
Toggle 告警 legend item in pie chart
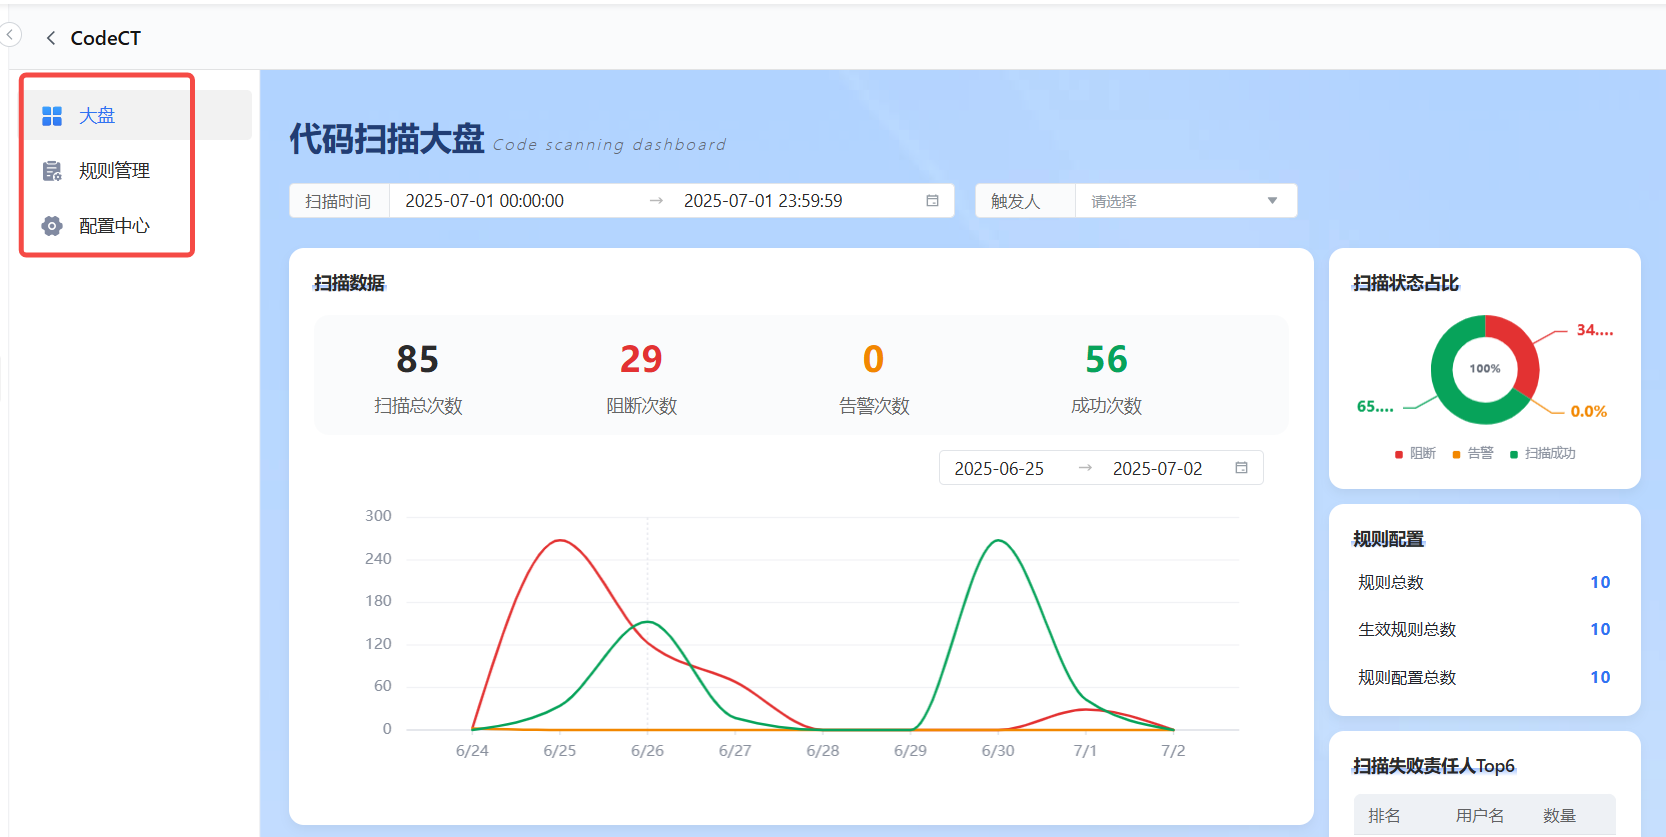(1473, 454)
